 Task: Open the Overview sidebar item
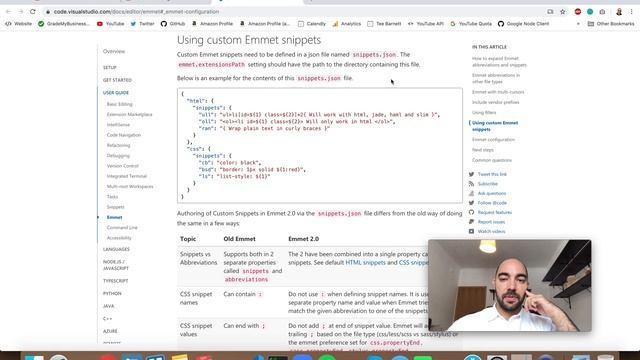tap(114, 51)
